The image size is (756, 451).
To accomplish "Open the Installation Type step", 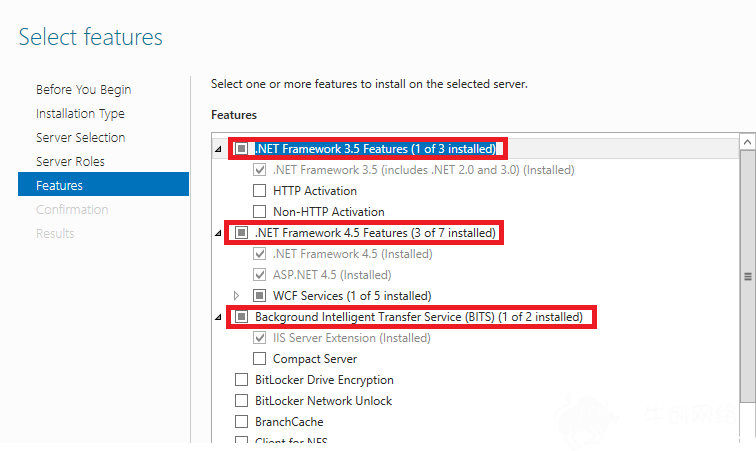I will coord(80,114).
